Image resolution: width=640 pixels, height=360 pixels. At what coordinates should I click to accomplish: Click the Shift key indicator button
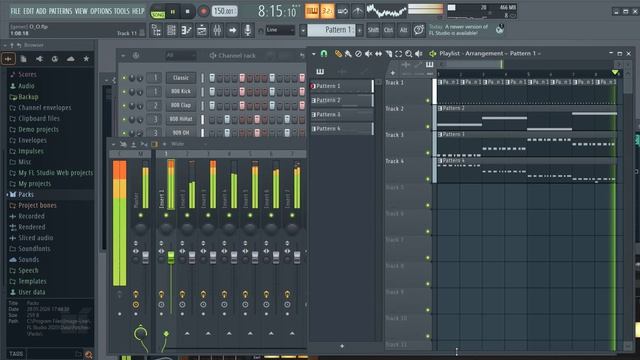tap(373, 30)
